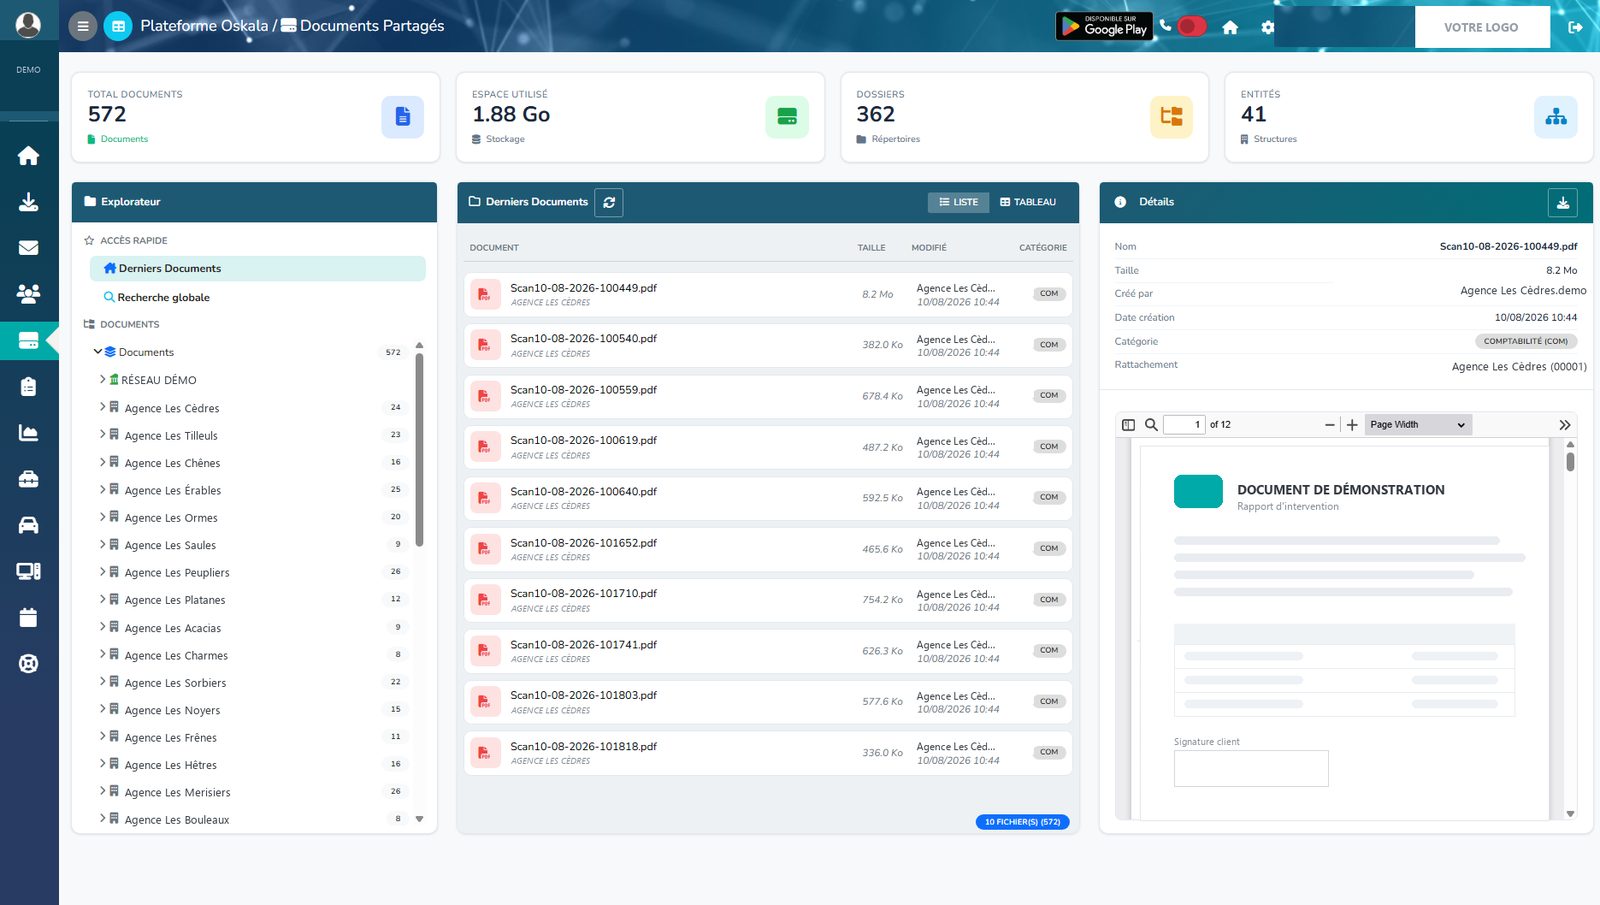Click the TAILLE column header
1600x905 pixels.
871,248
